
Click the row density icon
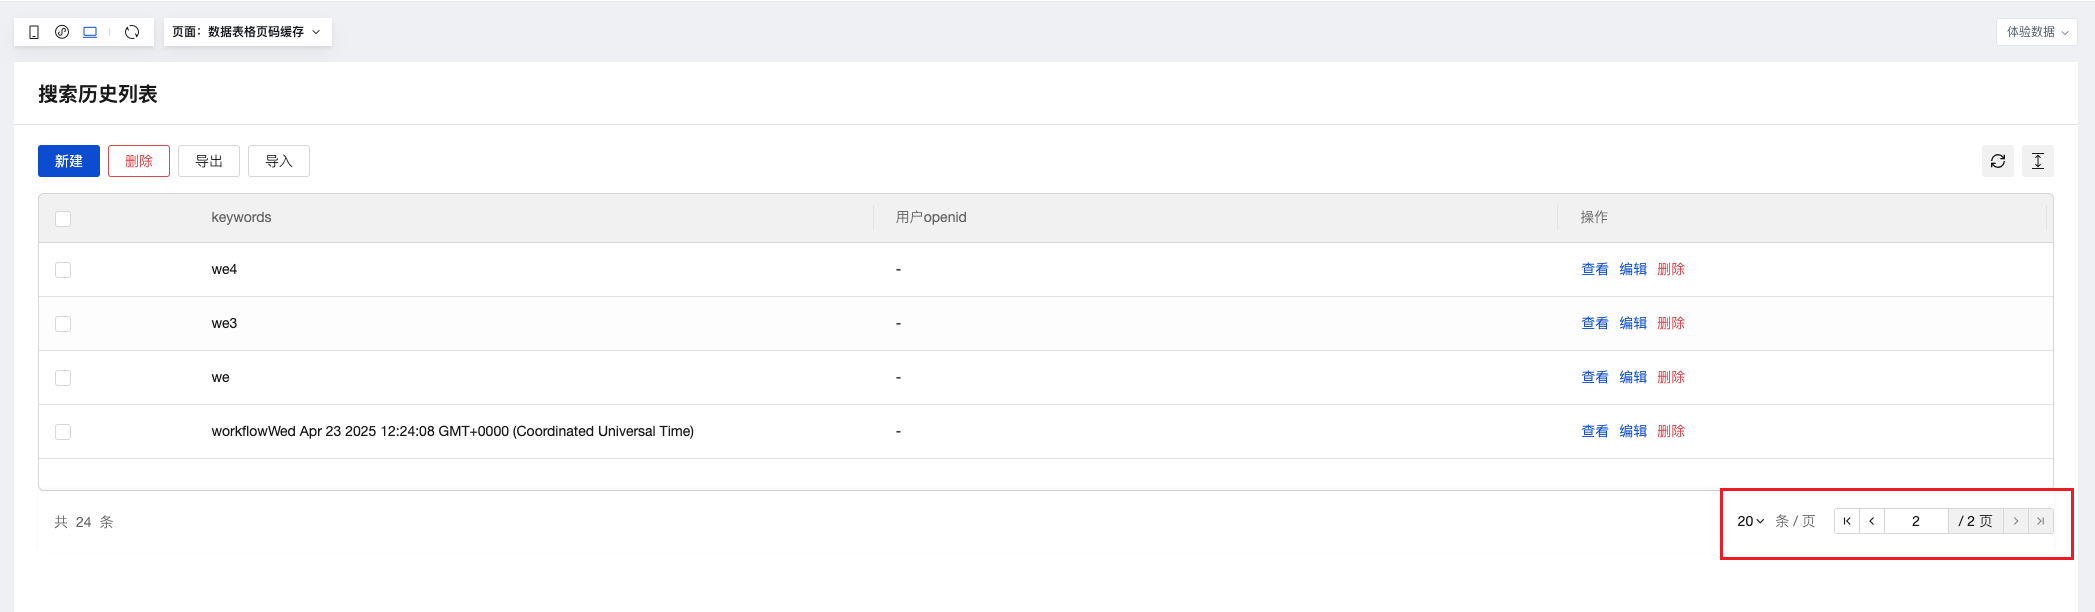[x=2038, y=161]
